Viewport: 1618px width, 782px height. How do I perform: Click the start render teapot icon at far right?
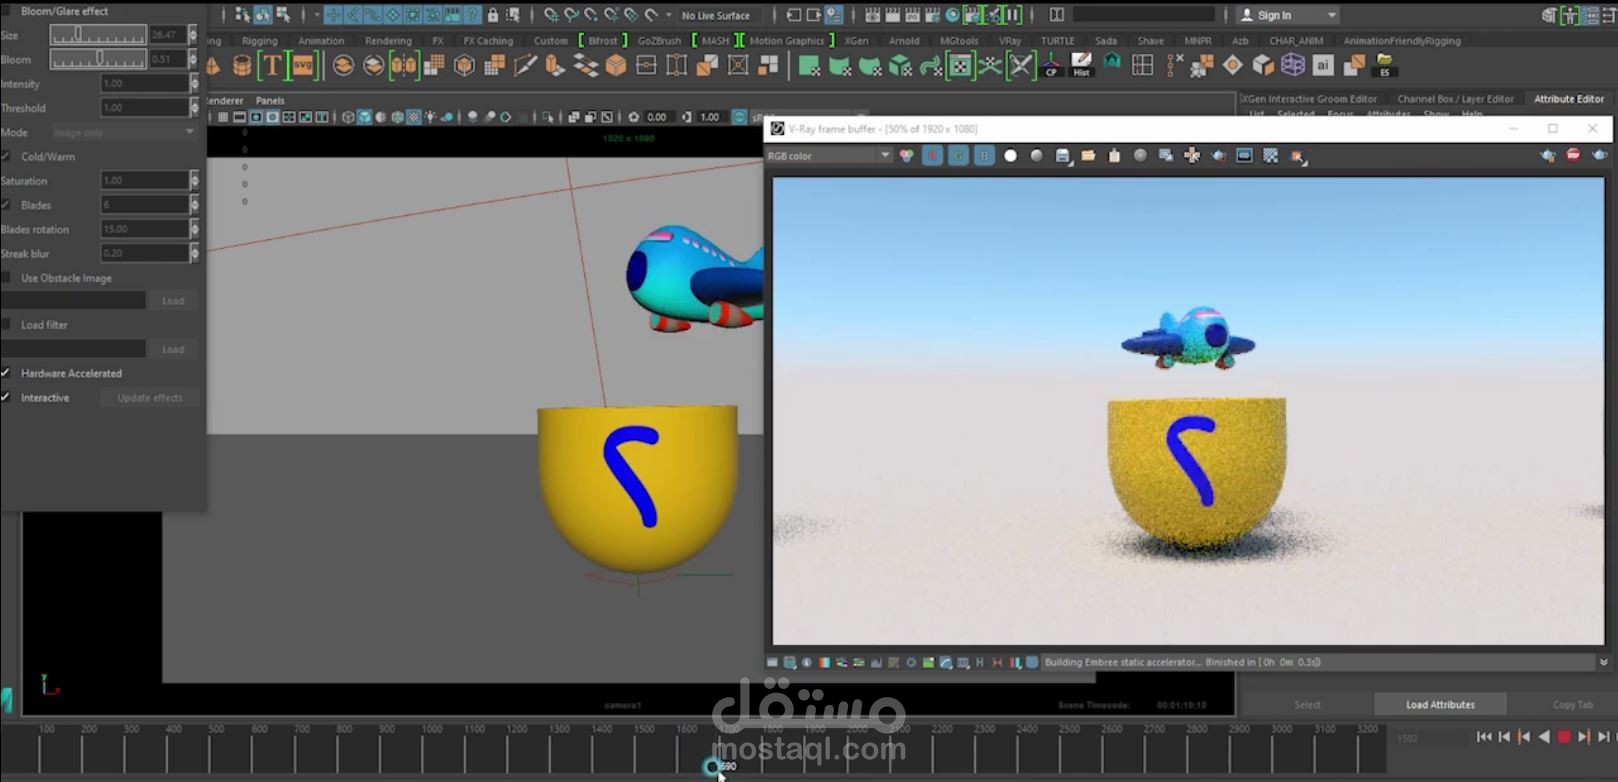pyautogui.click(x=1599, y=156)
